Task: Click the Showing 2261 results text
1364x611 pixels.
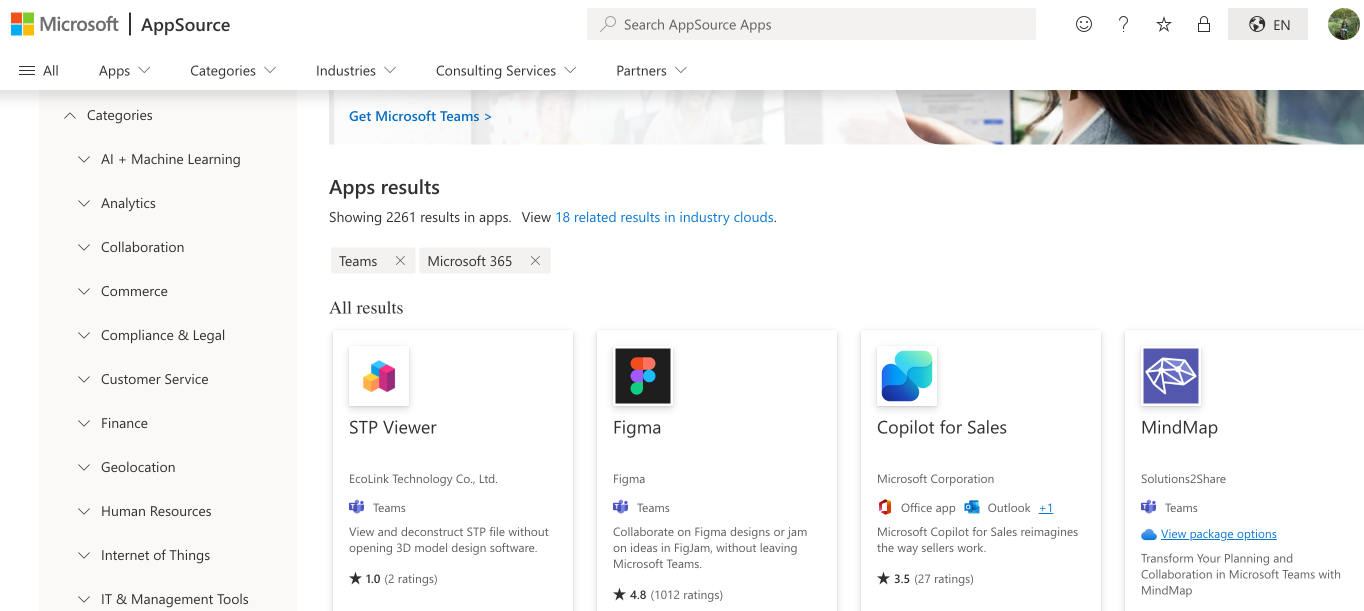Action: click(x=420, y=217)
